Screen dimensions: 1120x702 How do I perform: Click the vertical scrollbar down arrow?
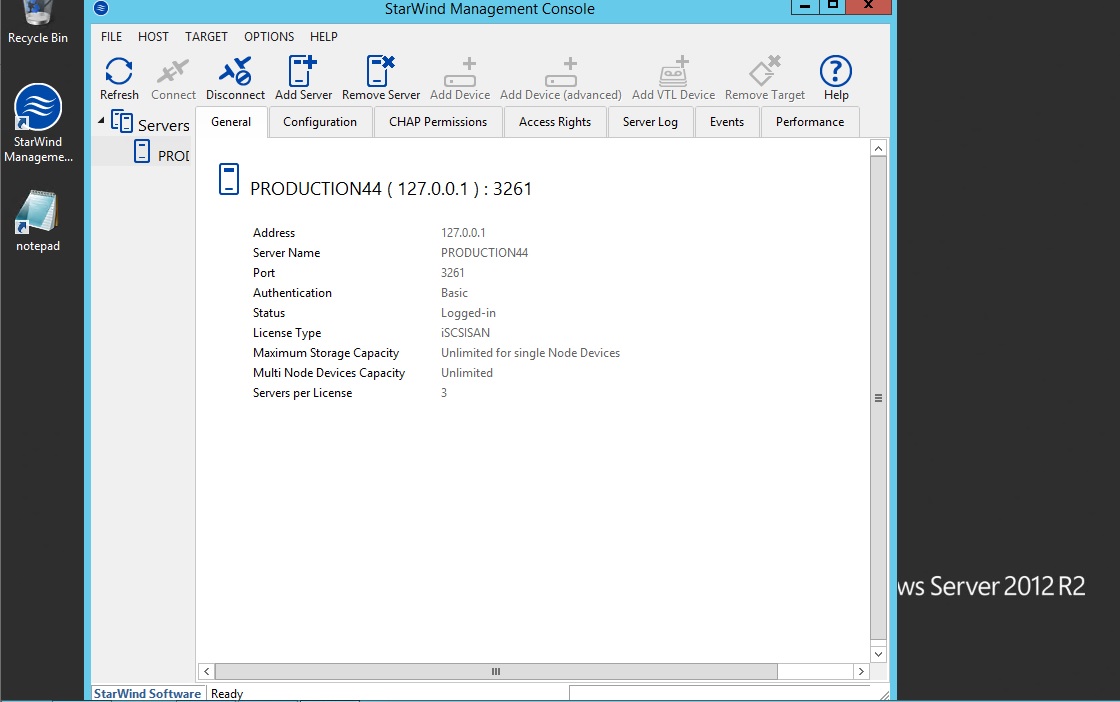pos(879,654)
